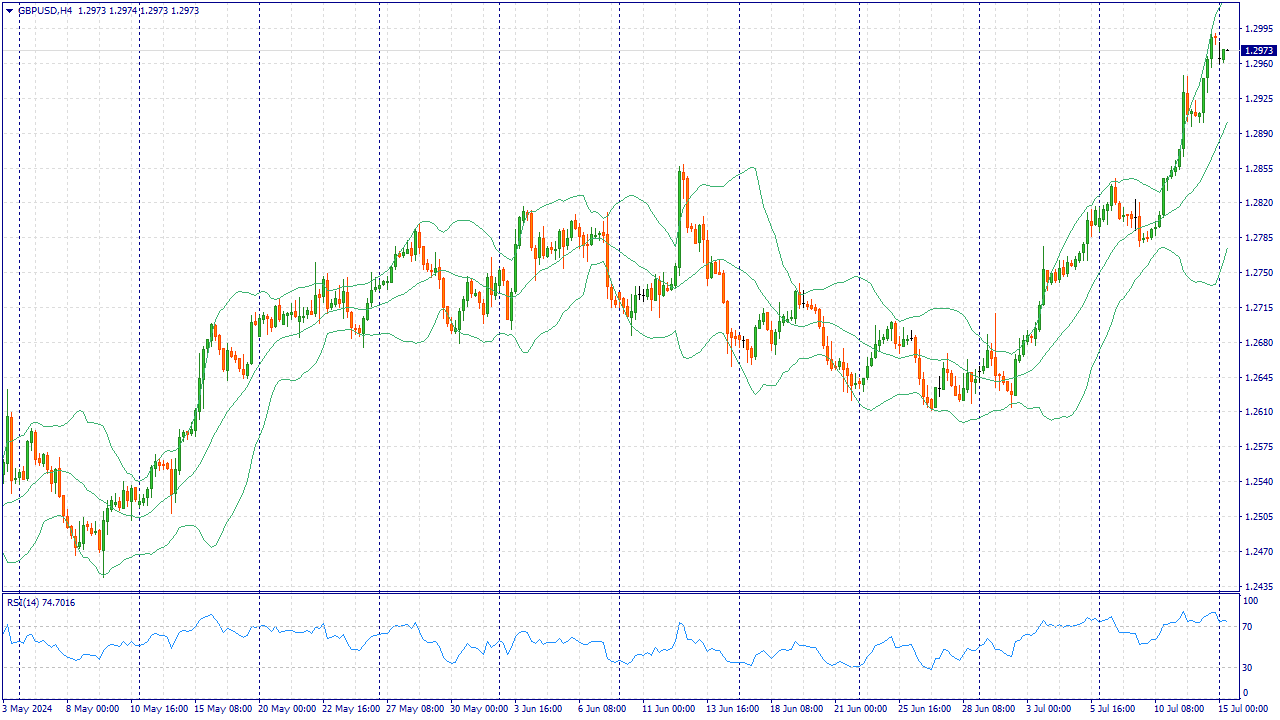Click the 10 Jul 08:00 time label
The image size is (1280, 720).
coord(1180,709)
